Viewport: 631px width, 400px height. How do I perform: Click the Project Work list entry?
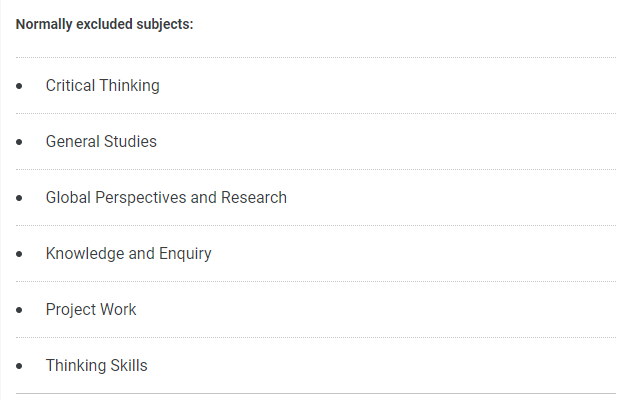91,310
